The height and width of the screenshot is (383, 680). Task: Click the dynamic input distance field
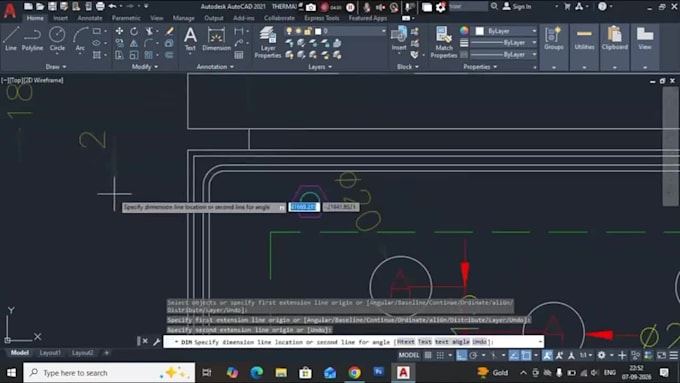(x=304, y=207)
